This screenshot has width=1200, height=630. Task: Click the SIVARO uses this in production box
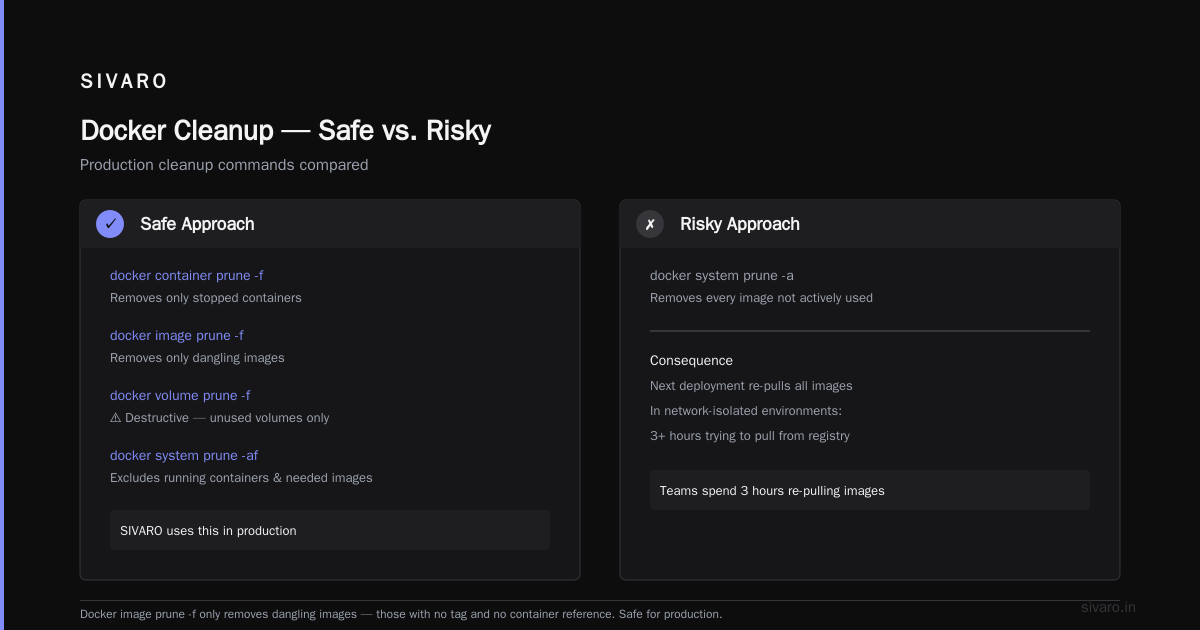point(330,530)
